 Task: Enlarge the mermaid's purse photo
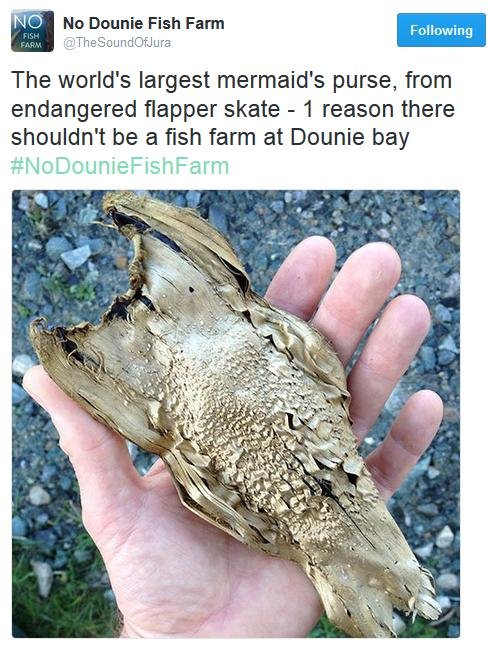pyautogui.click(x=236, y=414)
